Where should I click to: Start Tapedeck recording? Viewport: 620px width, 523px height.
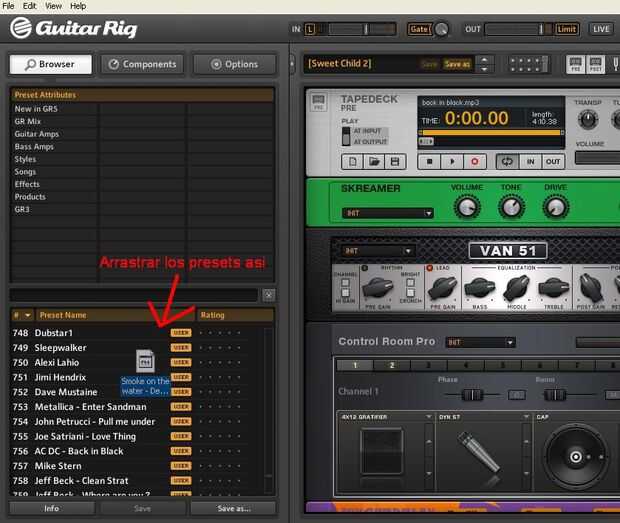474,162
